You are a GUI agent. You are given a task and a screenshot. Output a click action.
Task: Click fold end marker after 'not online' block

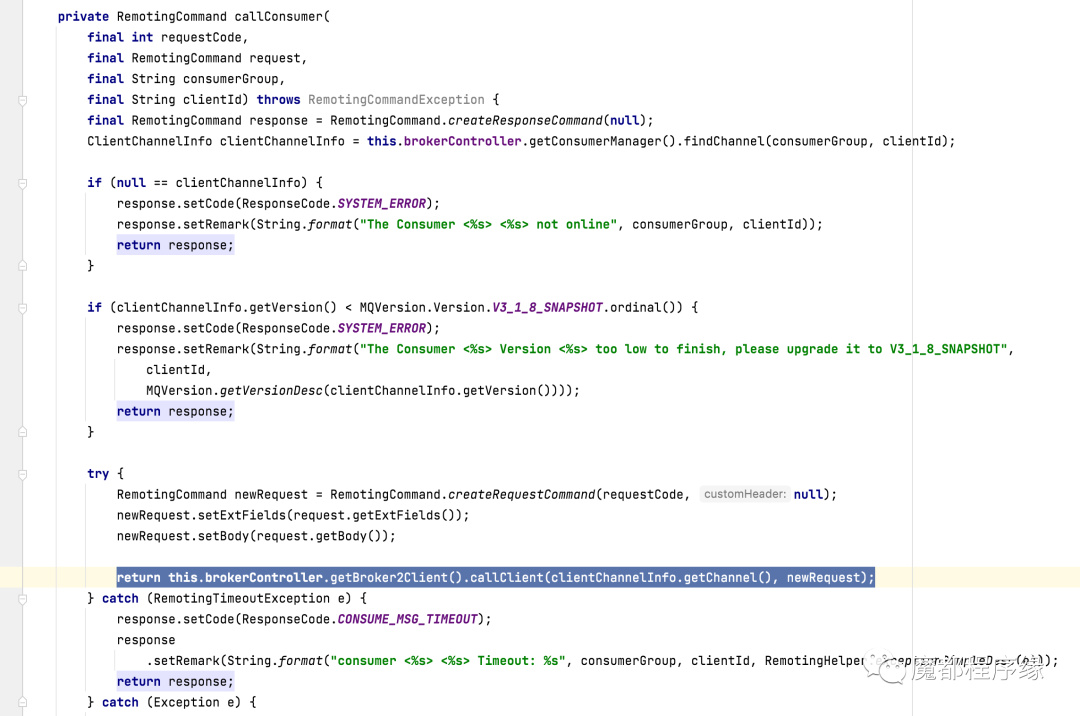[x=22, y=266]
